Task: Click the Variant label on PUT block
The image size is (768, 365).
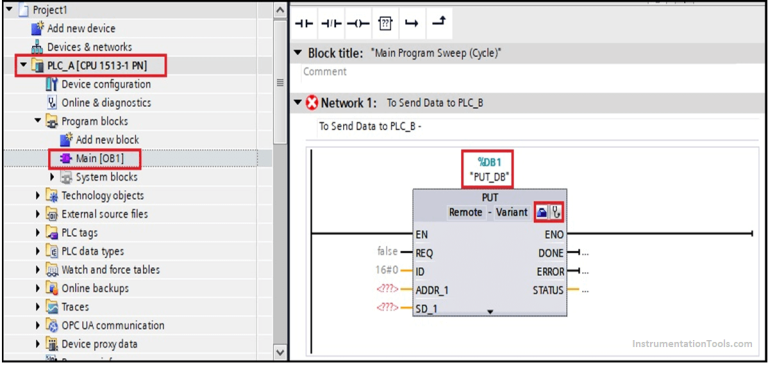Action: [511, 213]
